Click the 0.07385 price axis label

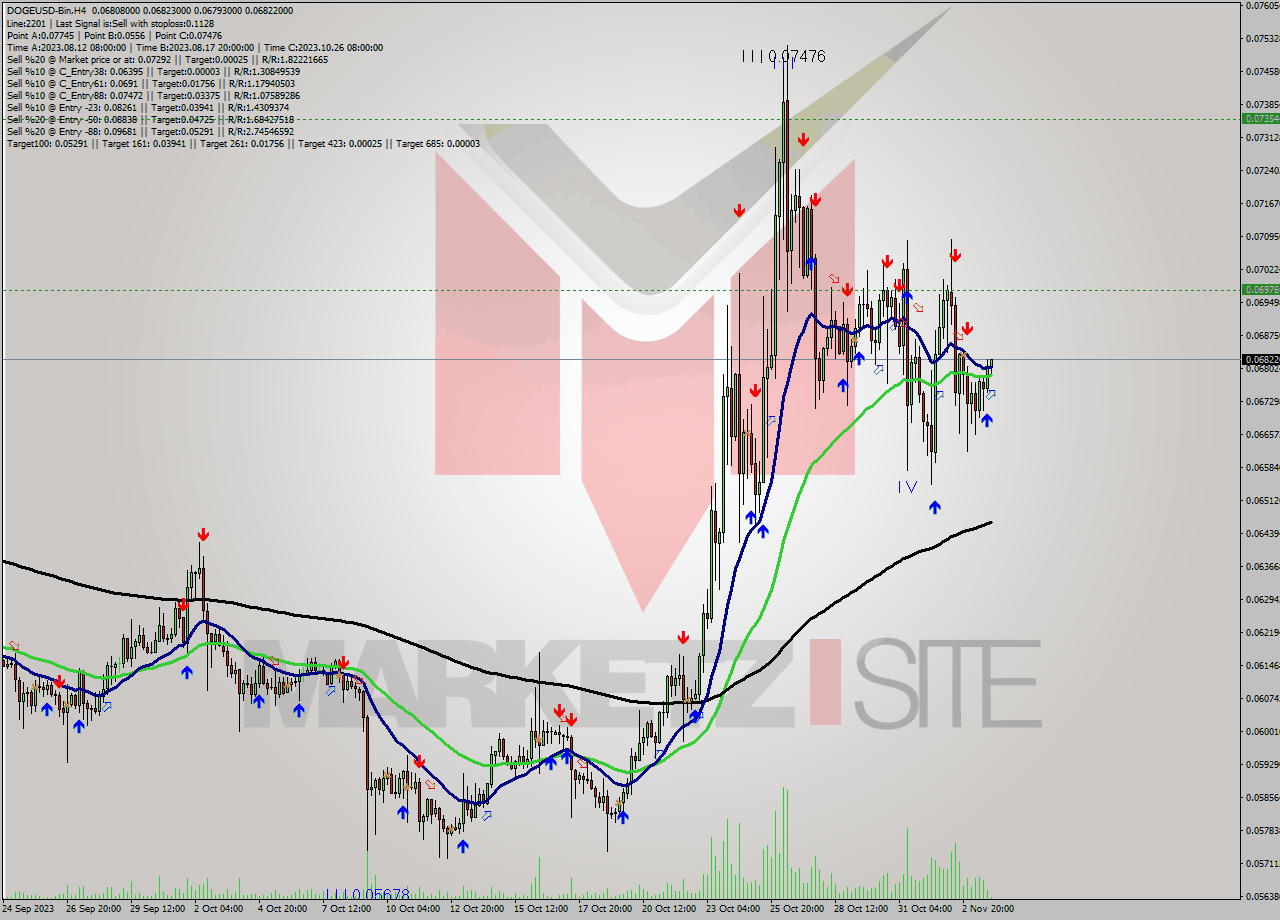(1261, 104)
